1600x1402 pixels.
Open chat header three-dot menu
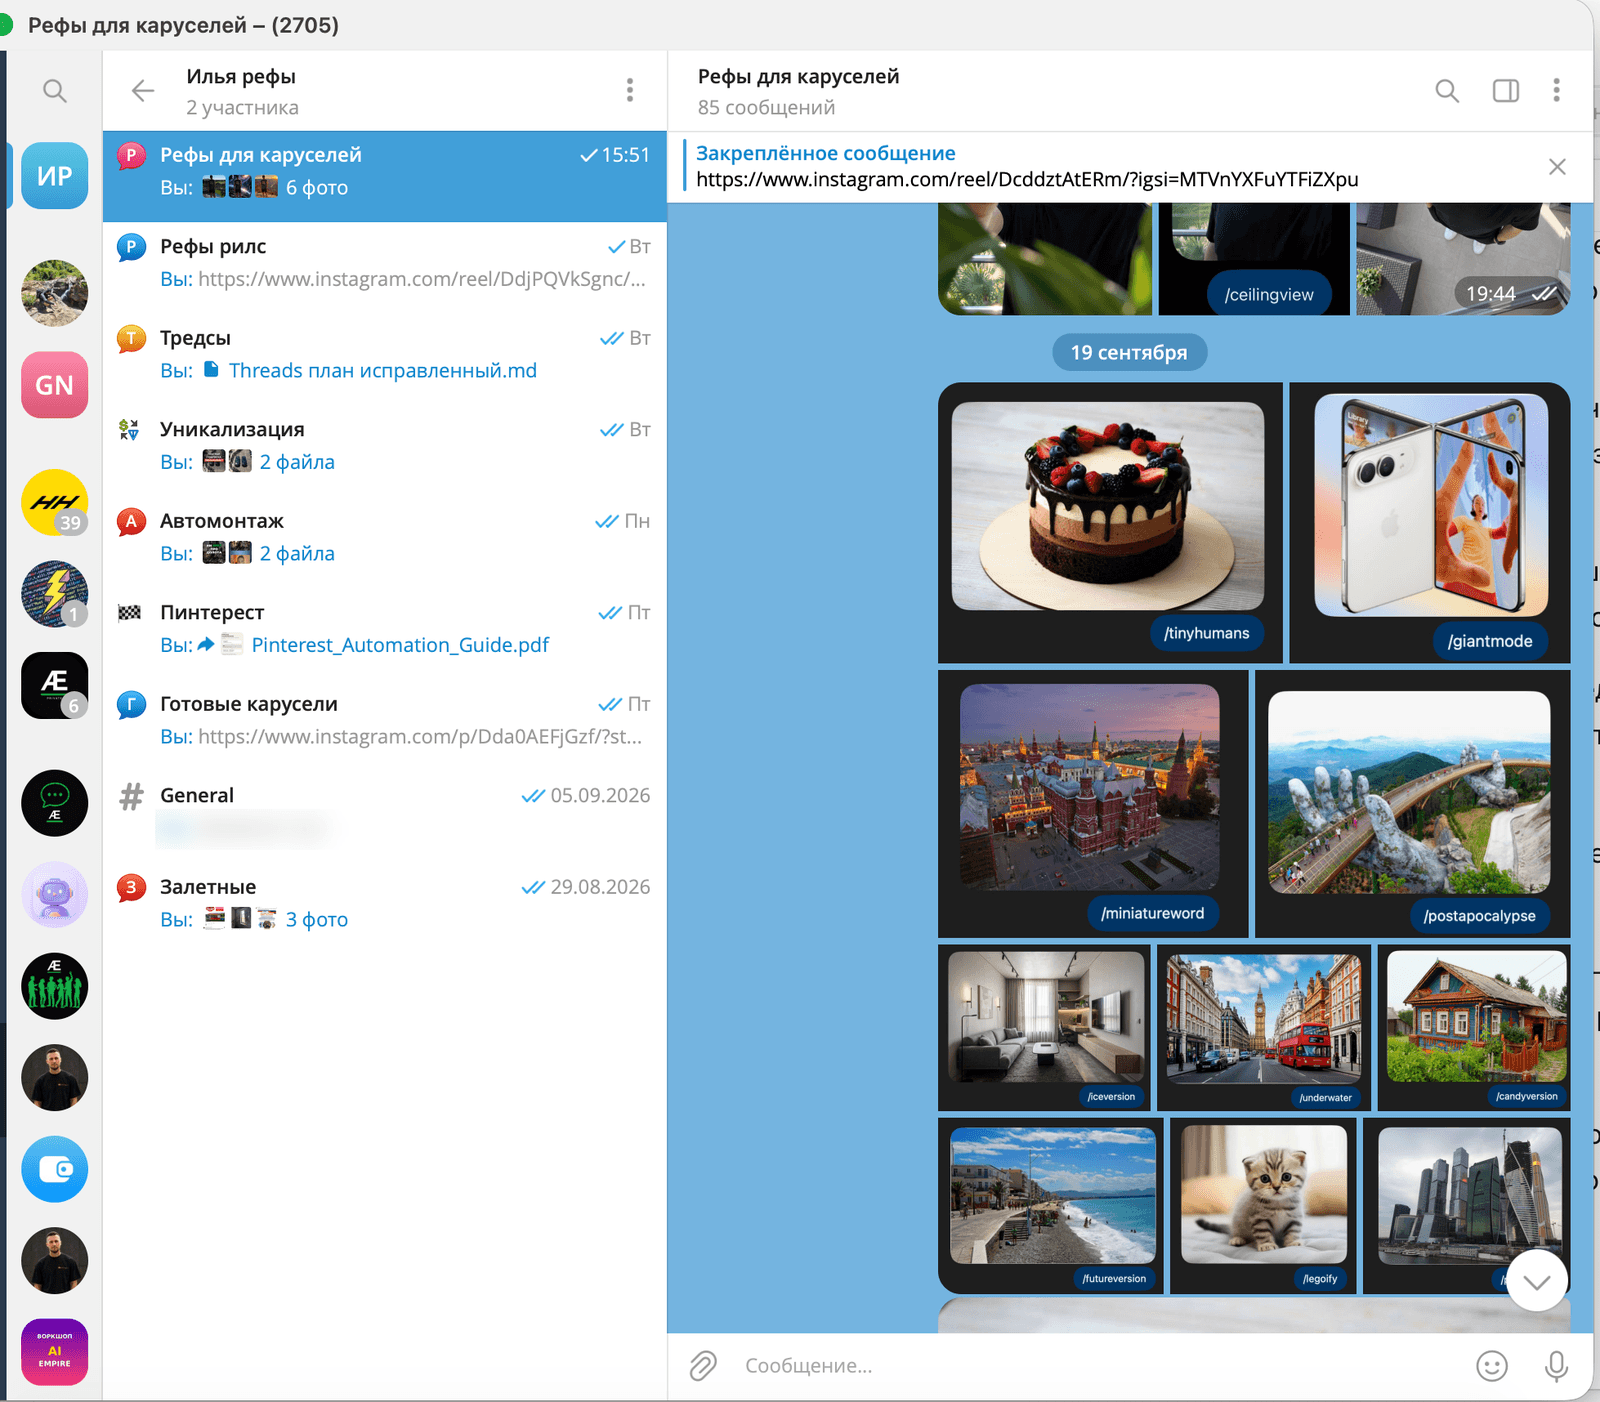coord(1556,91)
